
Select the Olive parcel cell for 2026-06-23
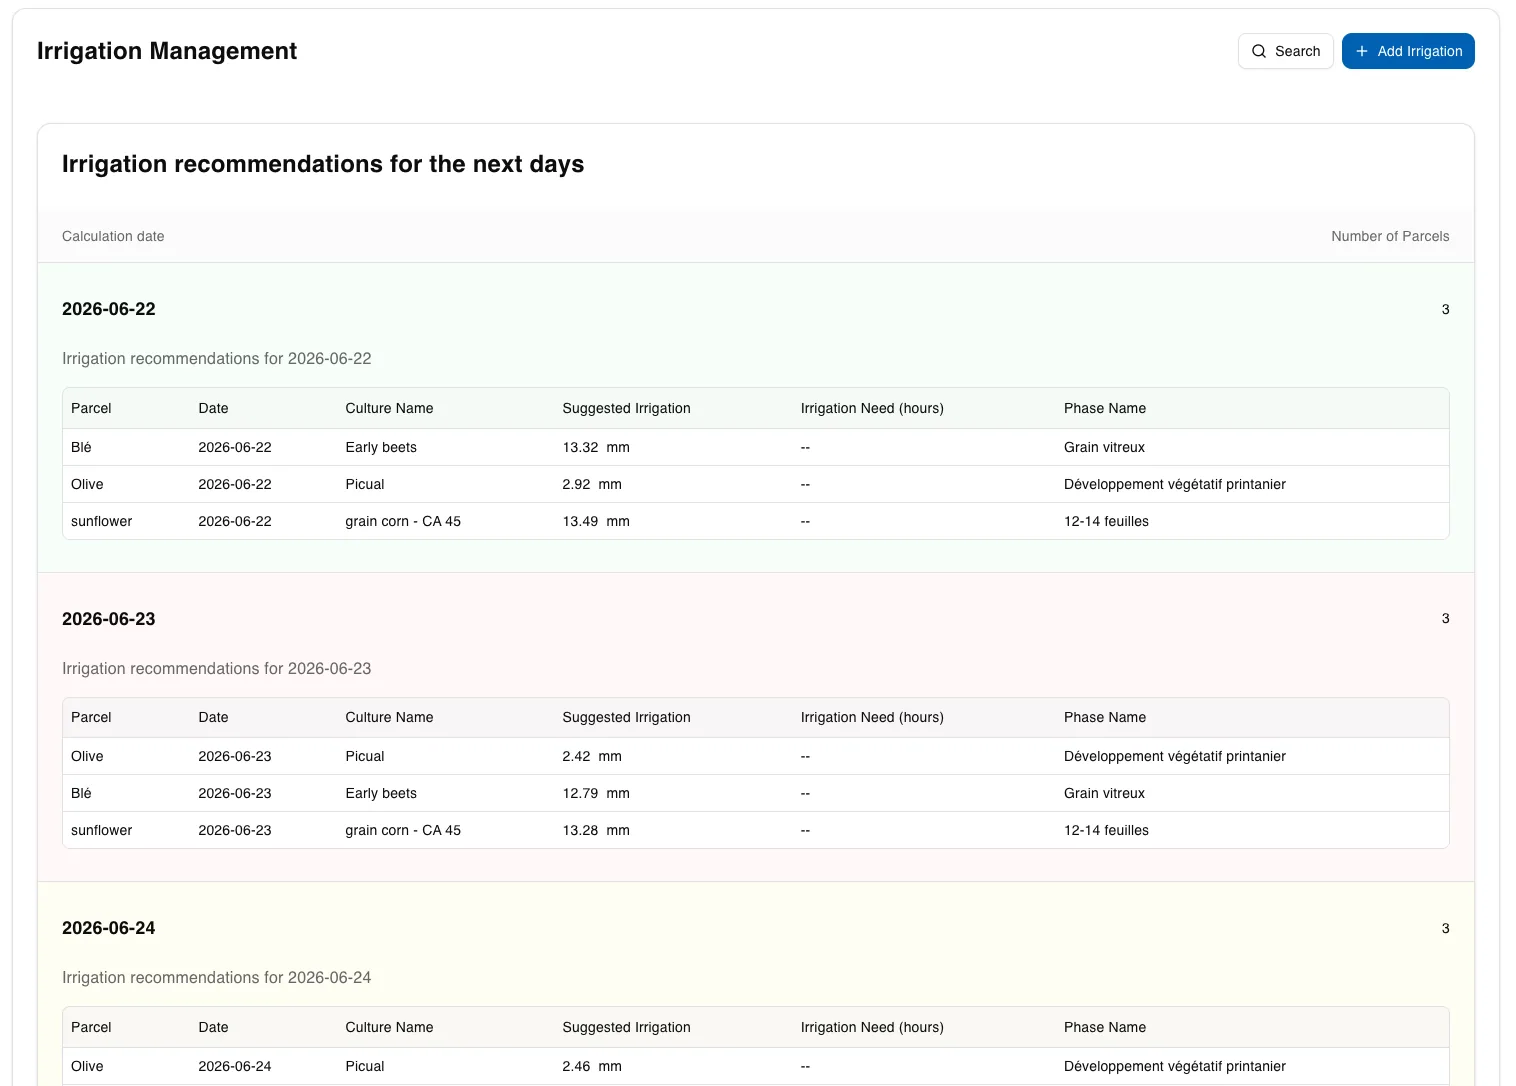[87, 756]
